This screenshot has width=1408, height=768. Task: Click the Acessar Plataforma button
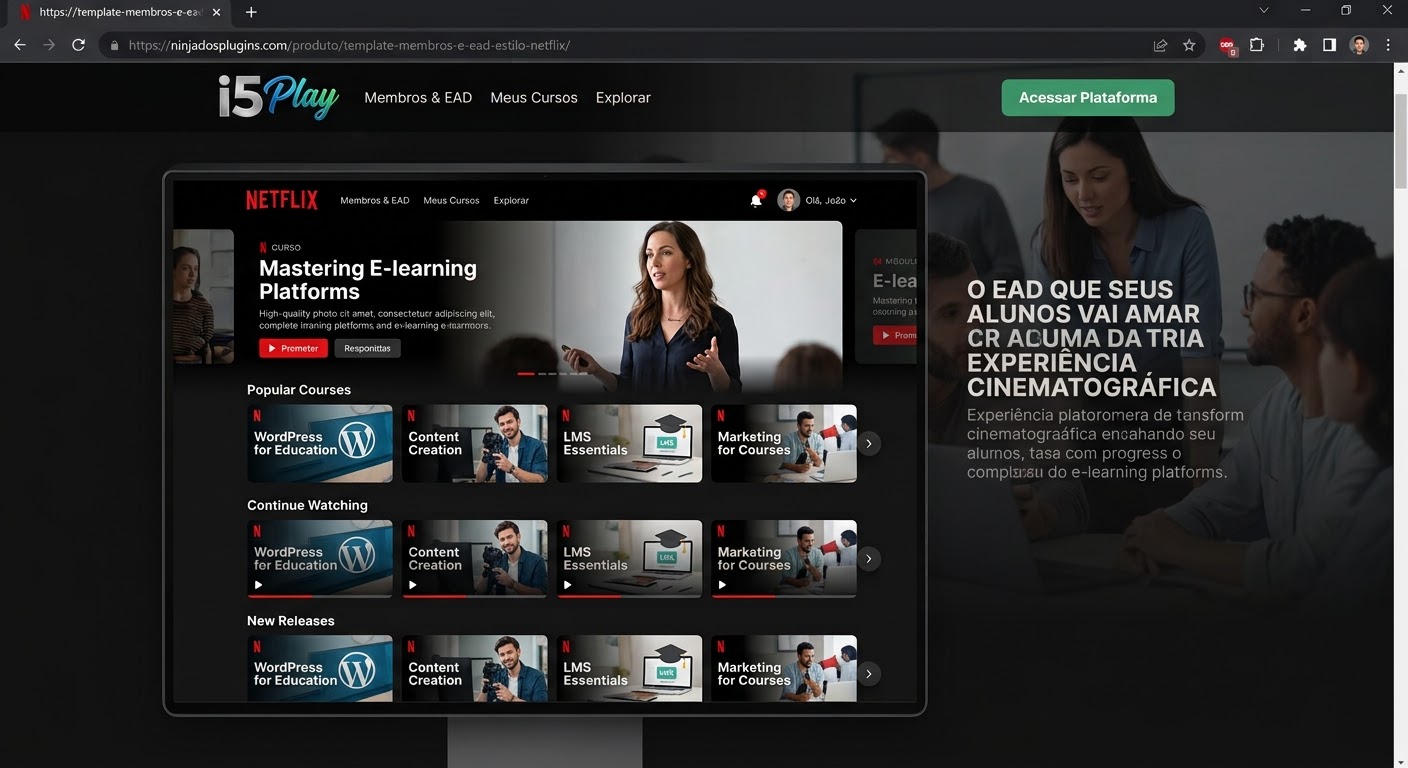(1088, 97)
